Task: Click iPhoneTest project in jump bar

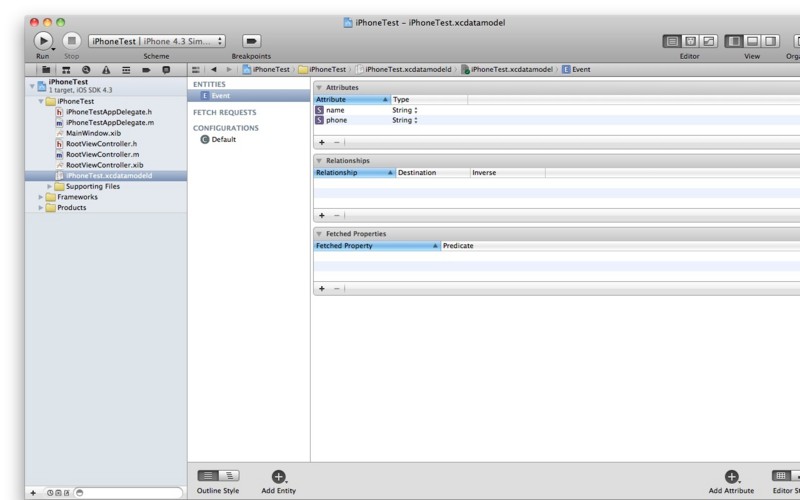Action: point(266,70)
